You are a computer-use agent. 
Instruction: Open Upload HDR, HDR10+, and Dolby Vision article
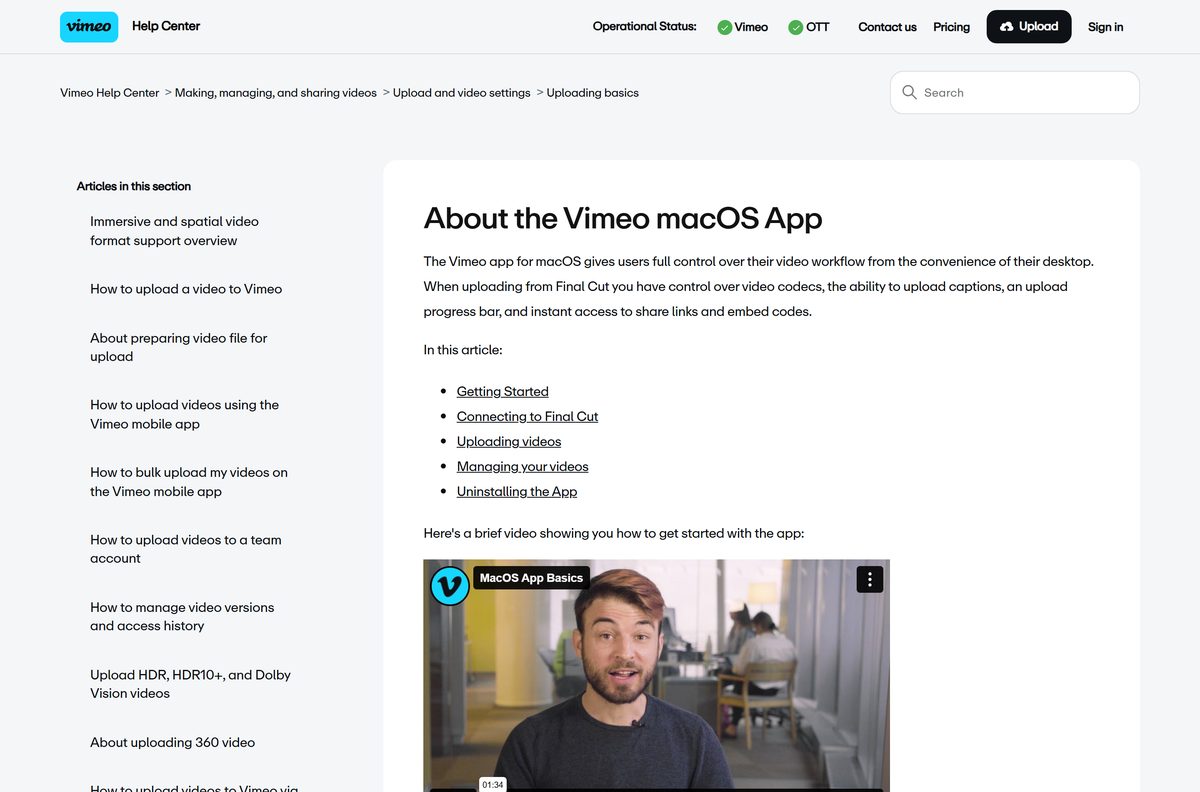tap(190, 684)
